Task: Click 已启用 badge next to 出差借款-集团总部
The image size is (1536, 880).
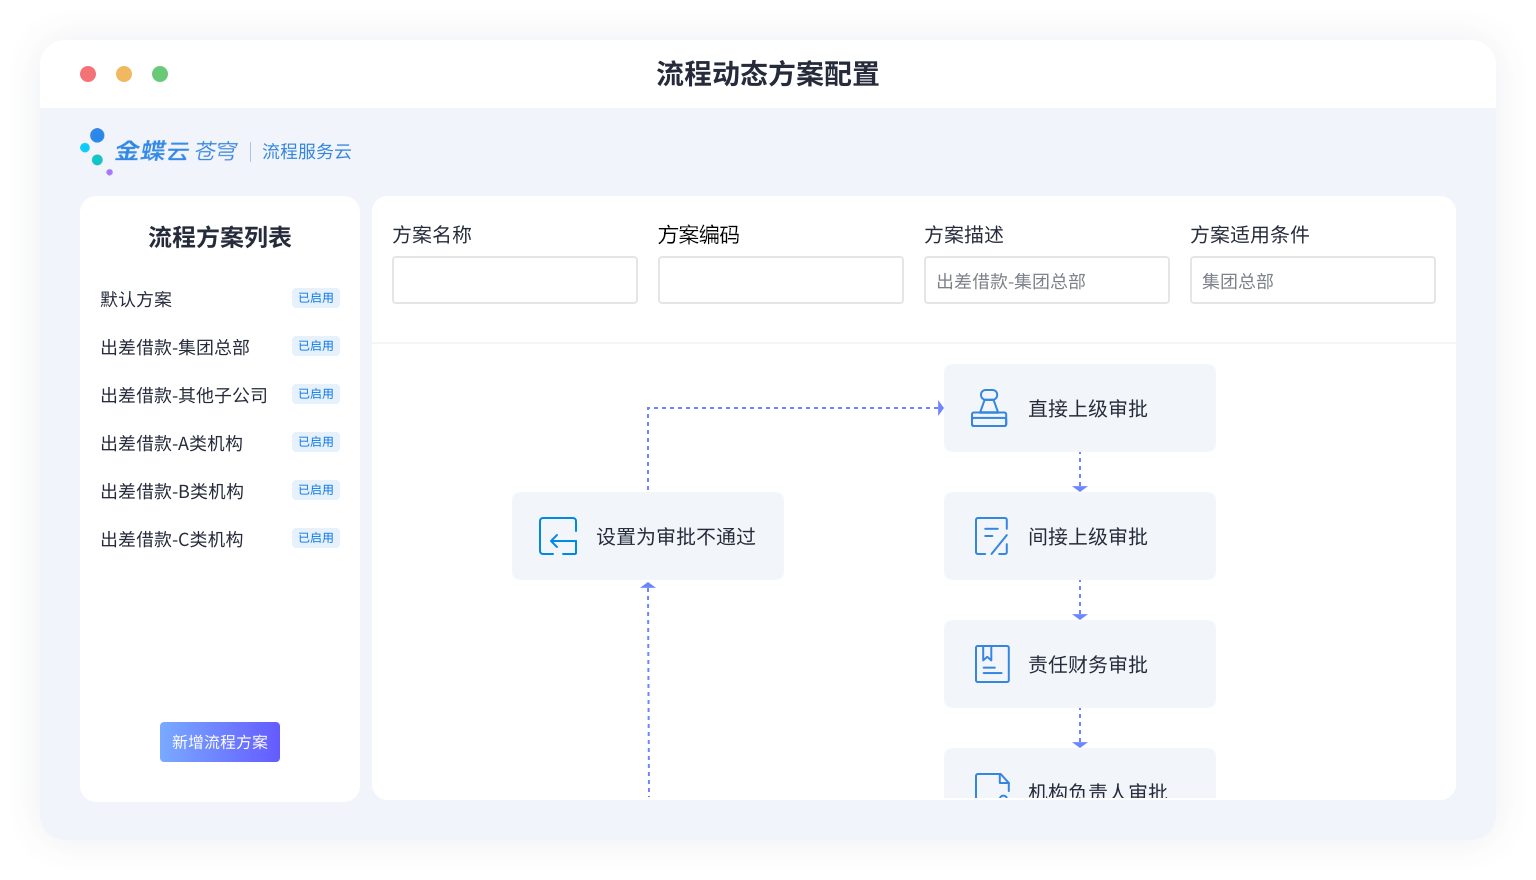Action: click(x=316, y=346)
